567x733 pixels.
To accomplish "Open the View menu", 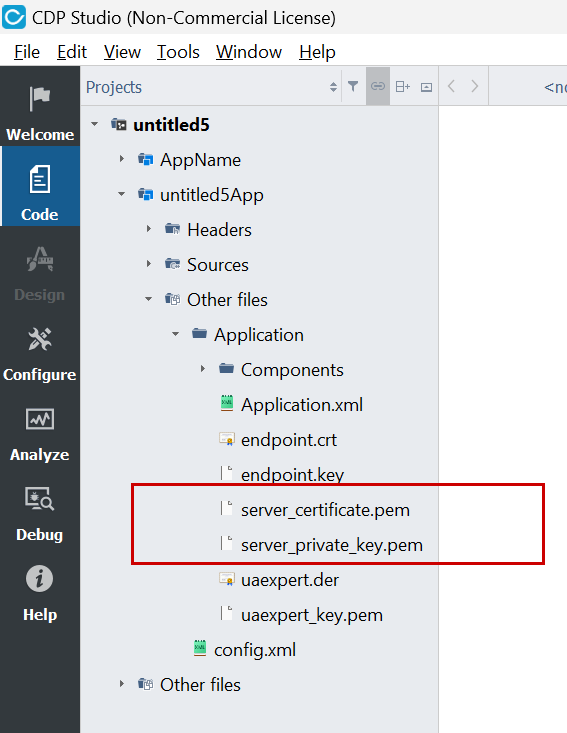I will 122,51.
